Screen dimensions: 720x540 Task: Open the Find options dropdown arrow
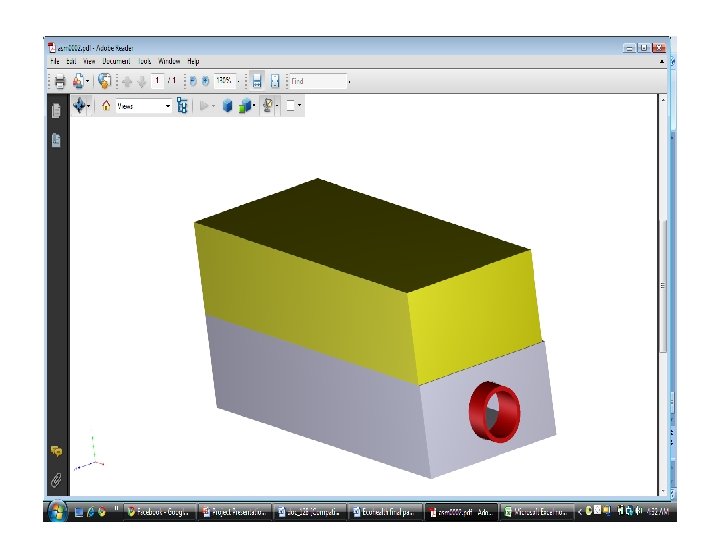click(349, 82)
